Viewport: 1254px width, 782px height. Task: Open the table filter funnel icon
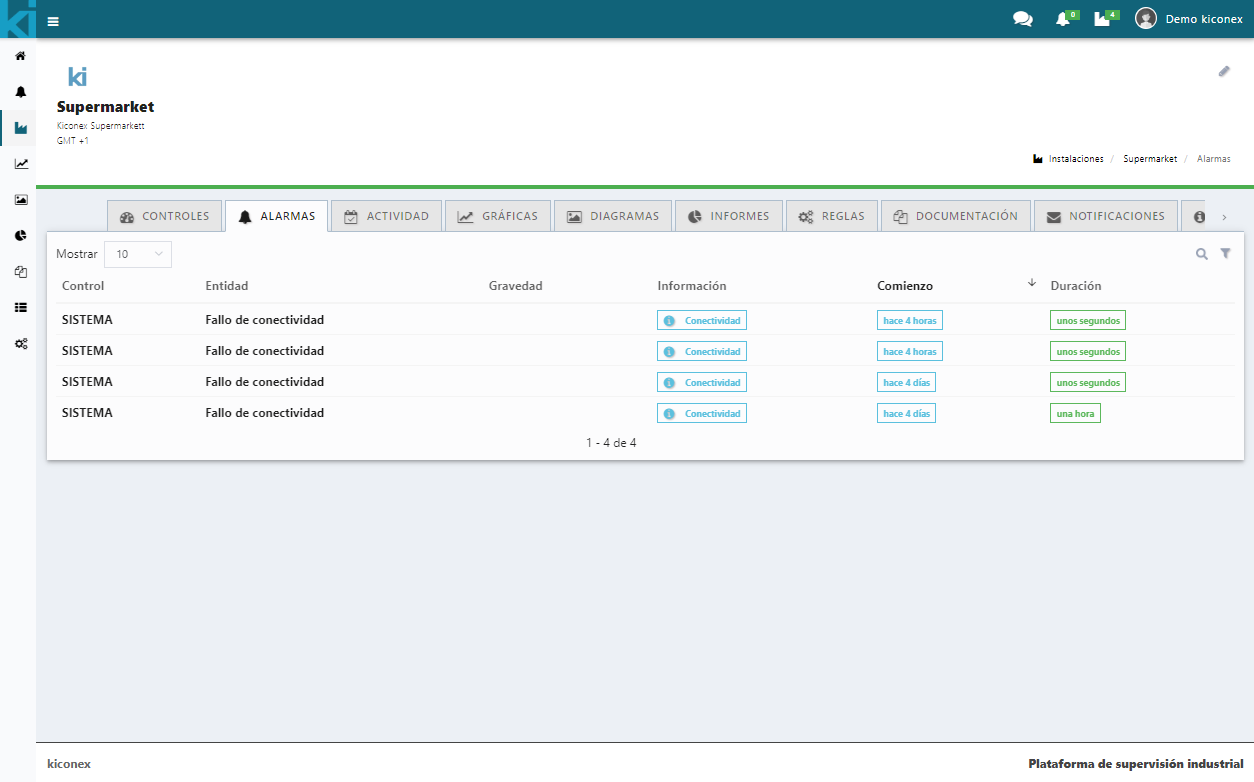pyautogui.click(x=1226, y=254)
